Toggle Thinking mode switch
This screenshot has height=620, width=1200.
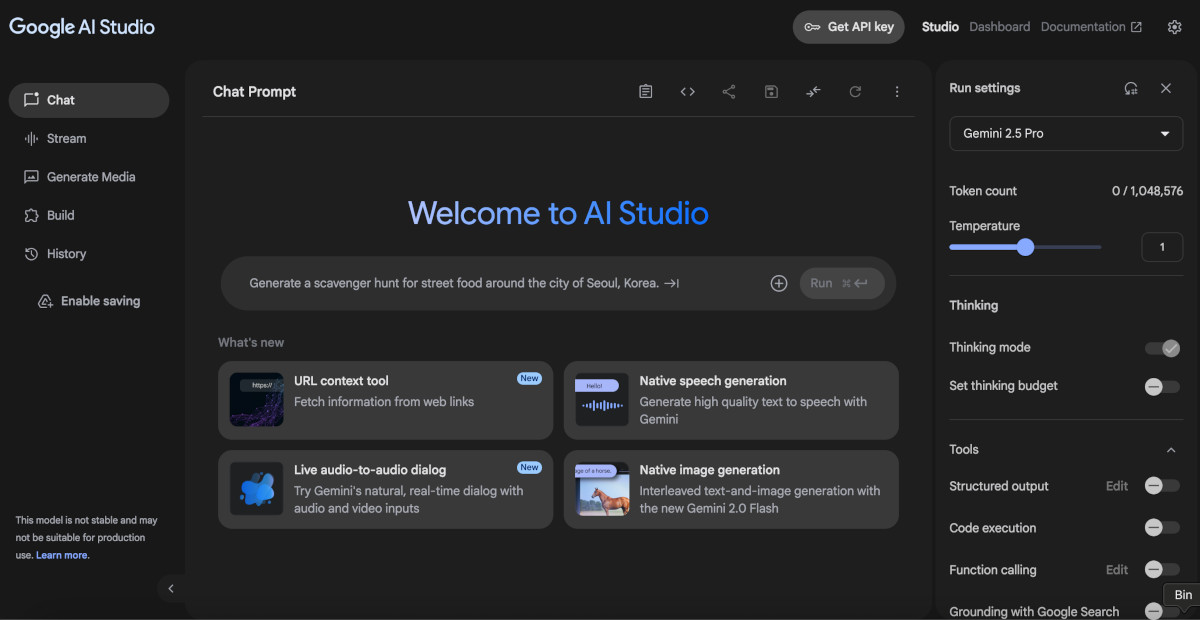(x=1162, y=348)
